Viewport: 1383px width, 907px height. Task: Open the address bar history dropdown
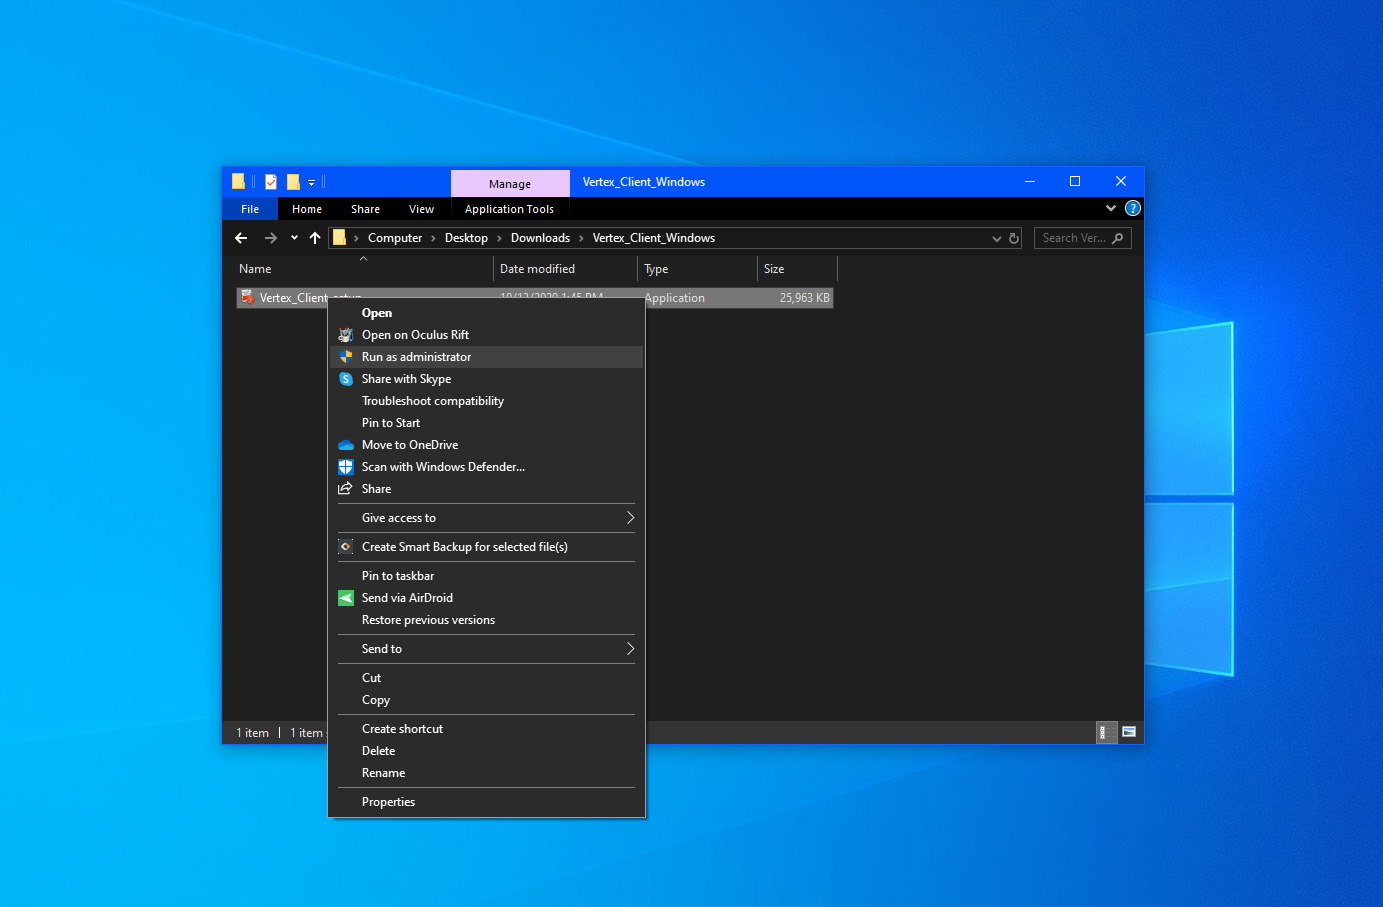(996, 239)
